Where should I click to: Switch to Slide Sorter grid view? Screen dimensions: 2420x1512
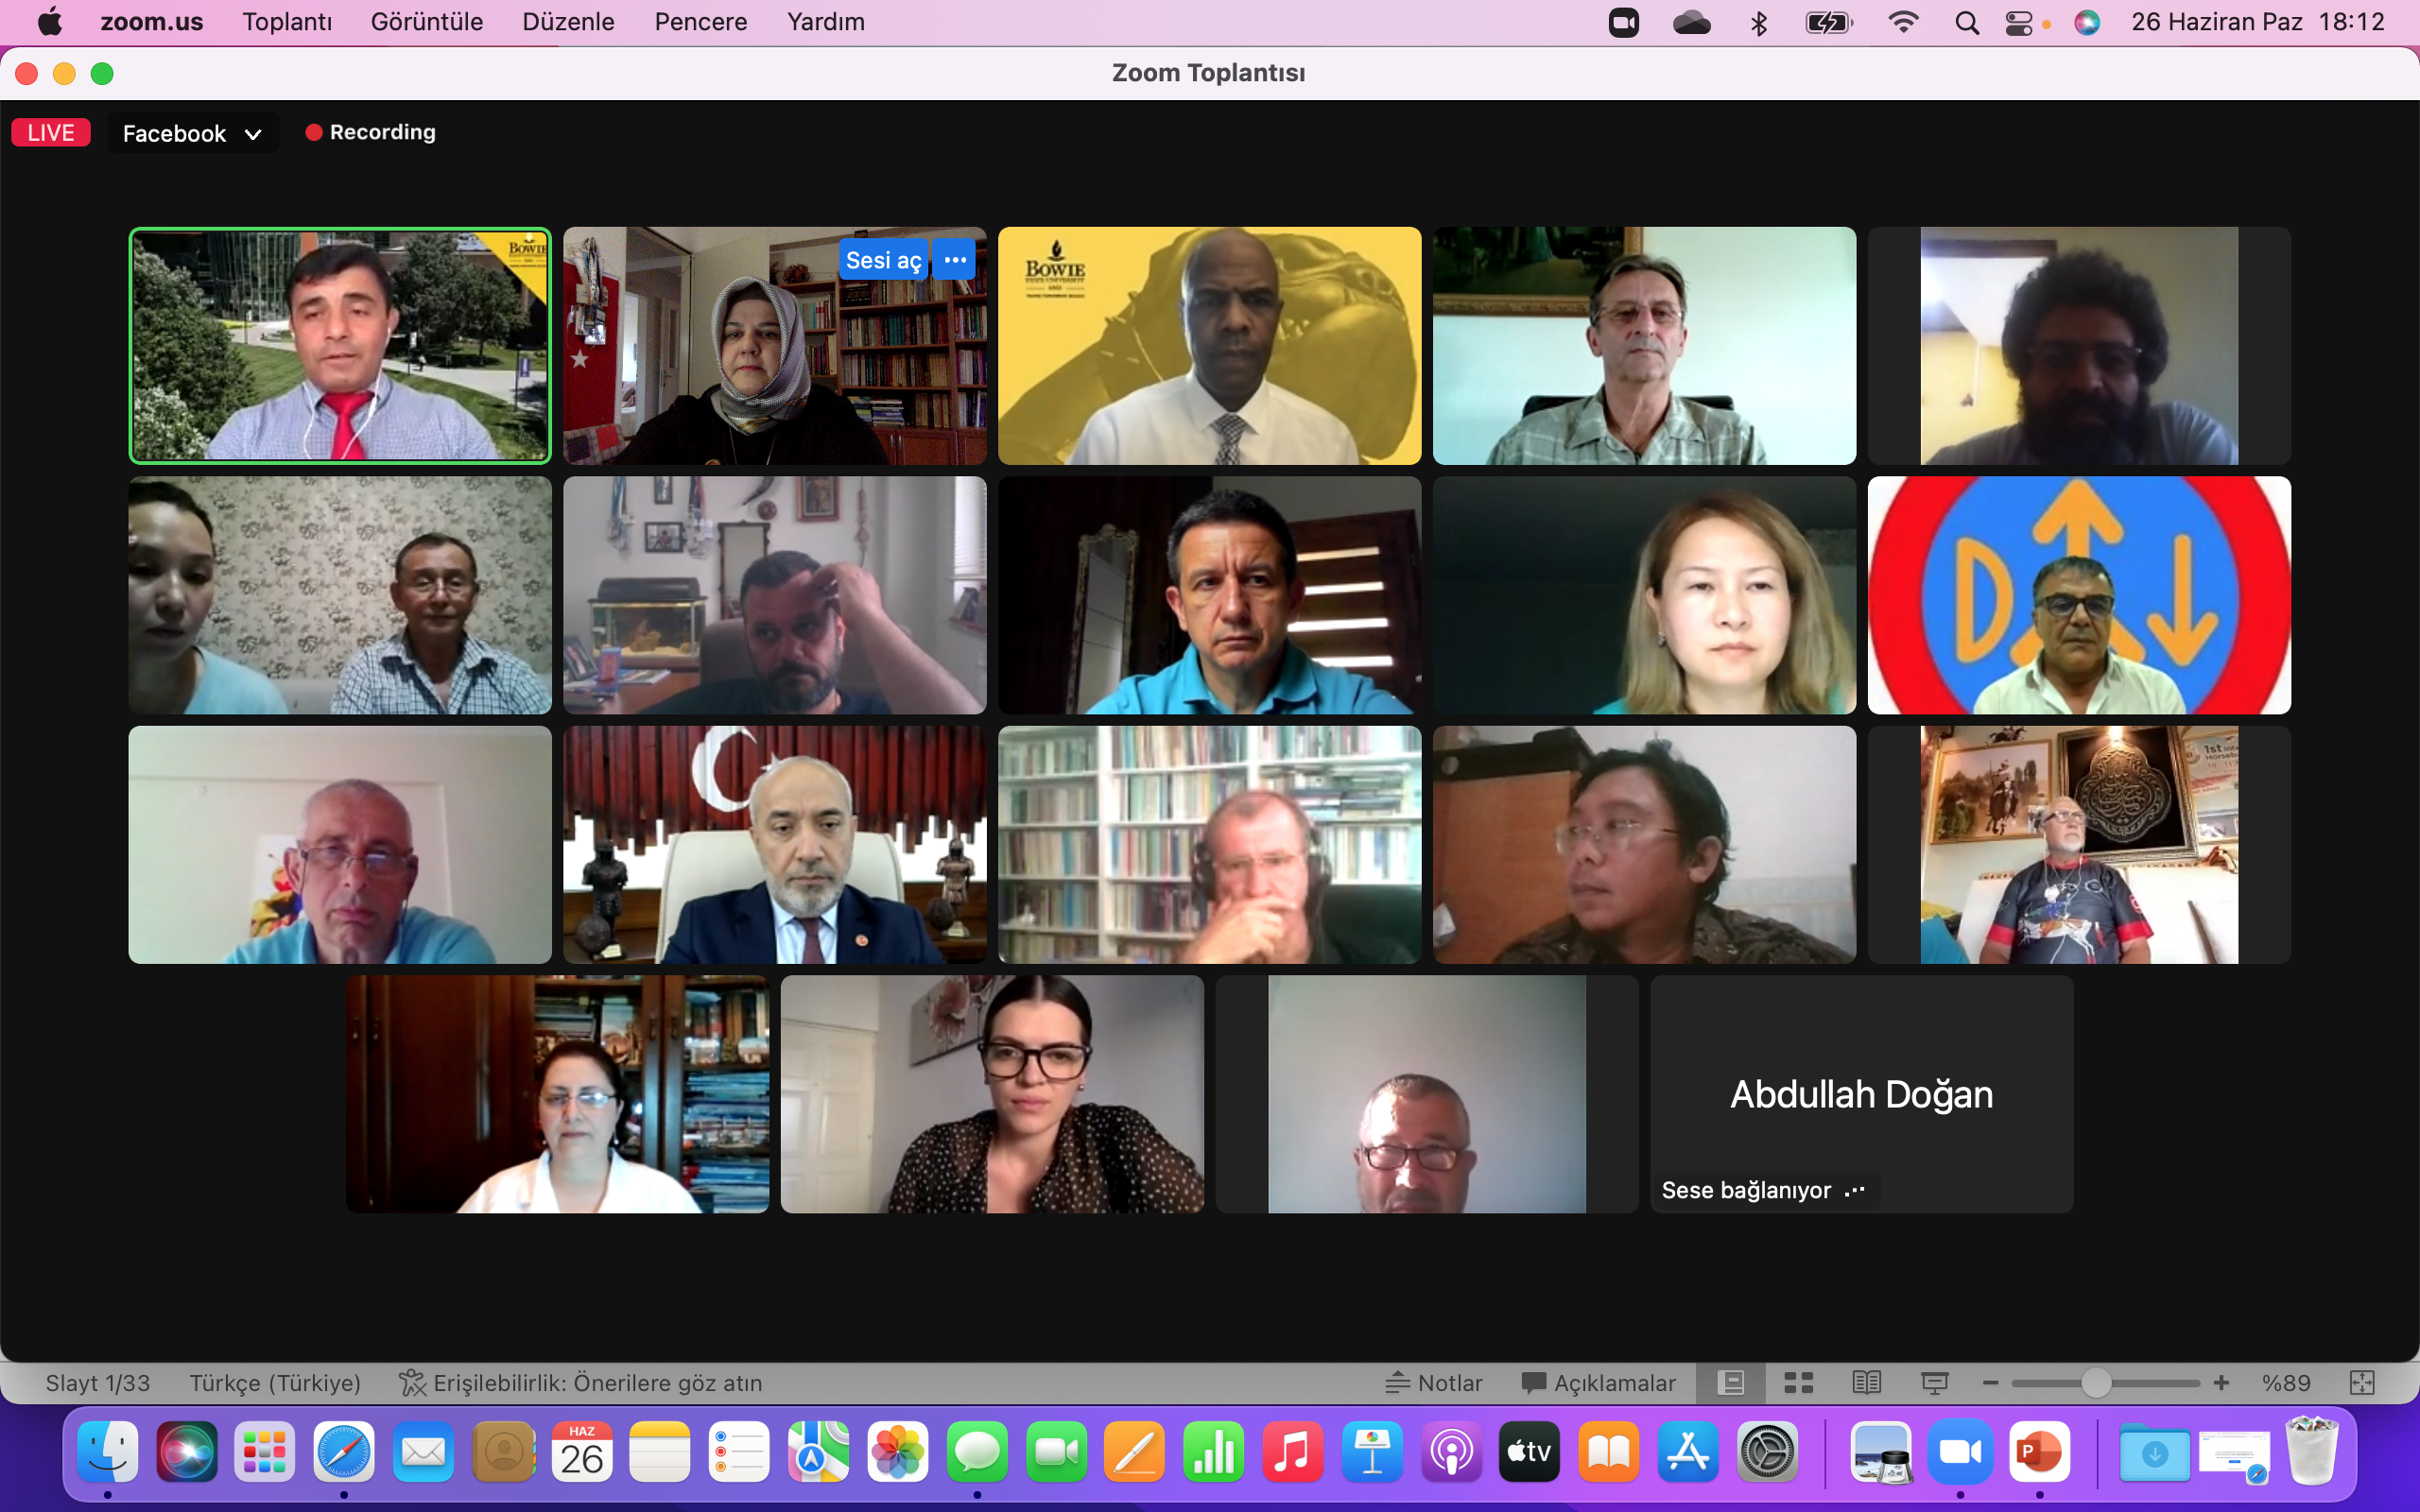tap(1798, 1383)
